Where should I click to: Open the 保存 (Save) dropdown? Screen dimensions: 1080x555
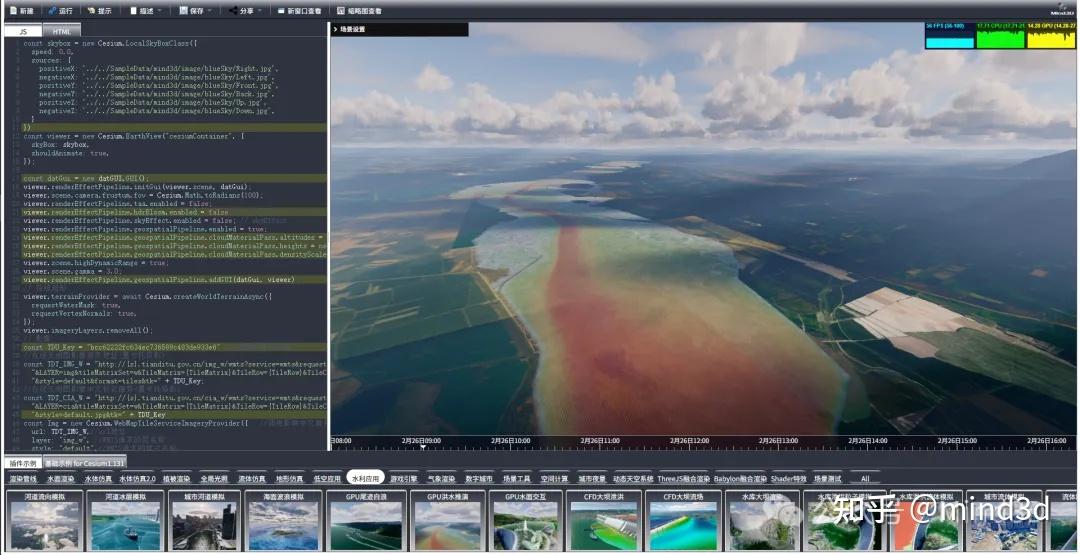tap(196, 10)
